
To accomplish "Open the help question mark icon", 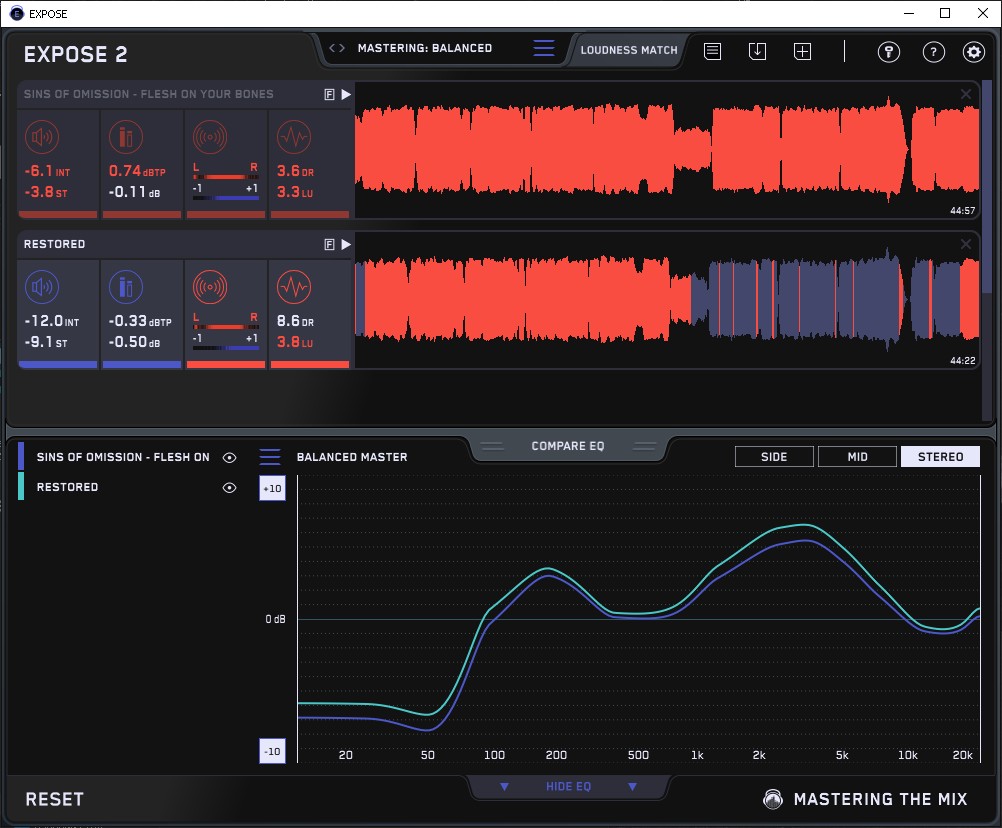I will [934, 52].
